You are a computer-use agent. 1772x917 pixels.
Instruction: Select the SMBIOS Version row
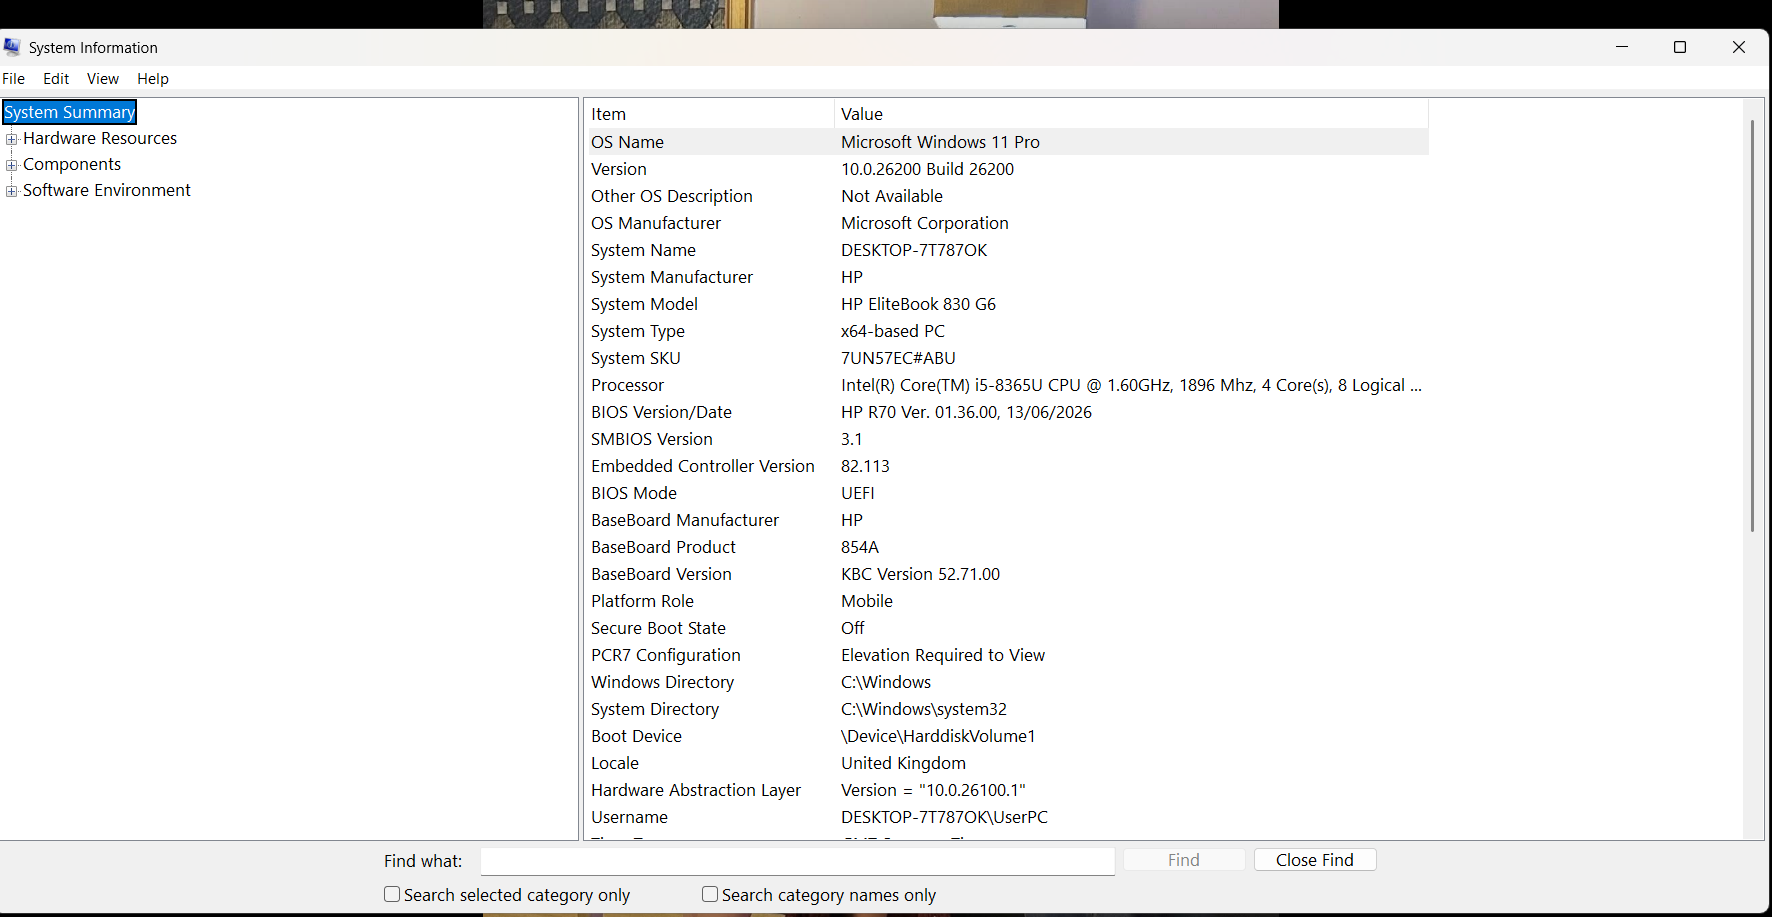point(1007,439)
